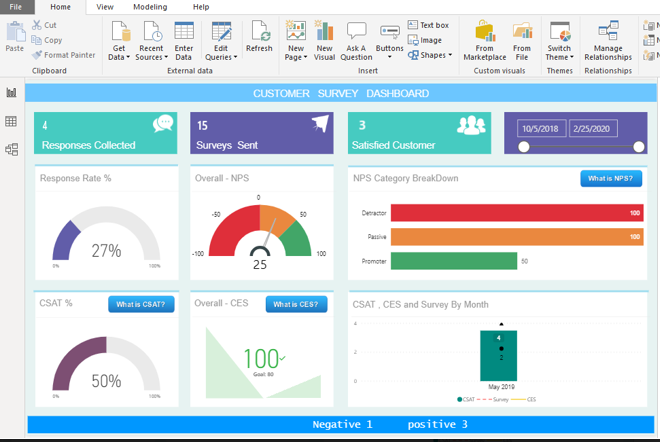Open the Shapes dropdown
This screenshot has height=442, width=660.
(432, 55)
